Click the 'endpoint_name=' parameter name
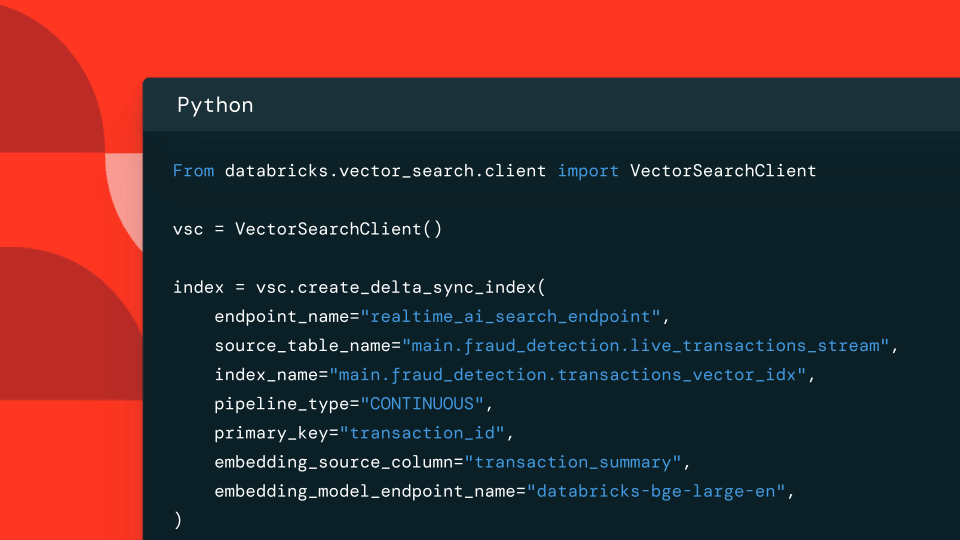Viewport: 960px width, 540px height. click(287, 317)
